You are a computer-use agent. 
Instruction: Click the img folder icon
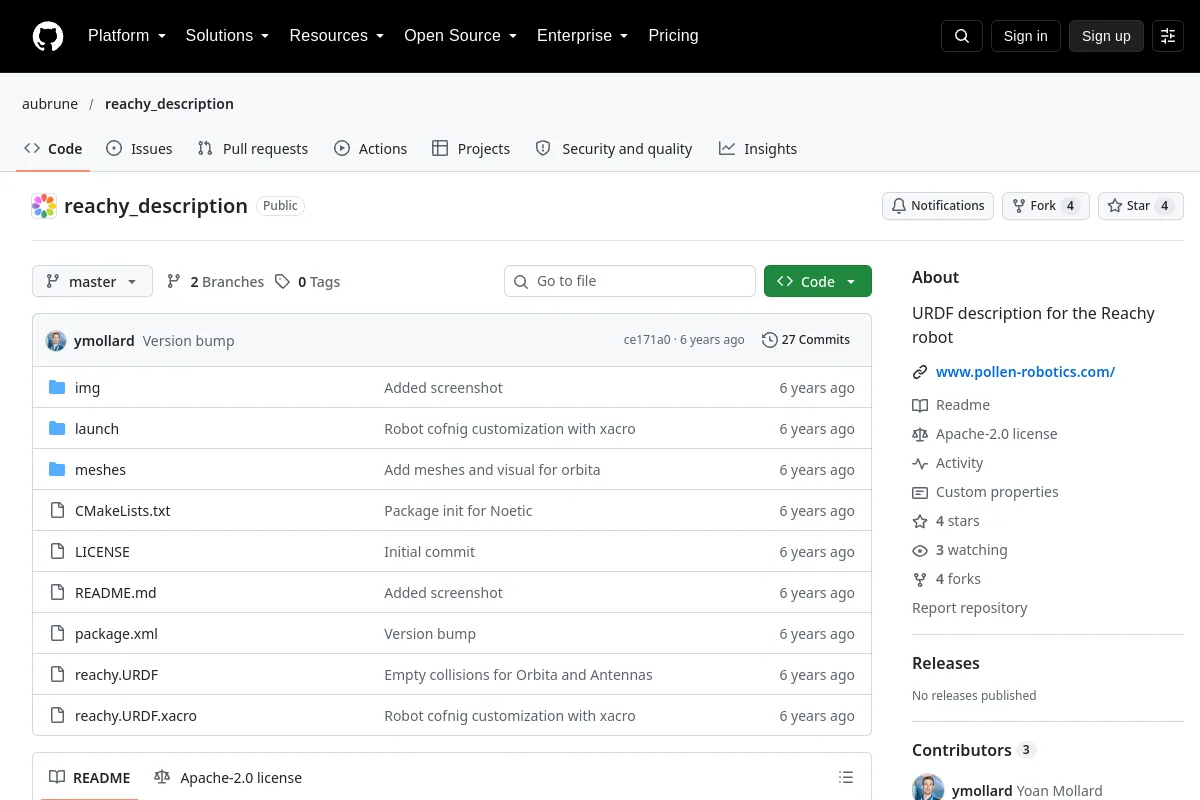tap(57, 387)
